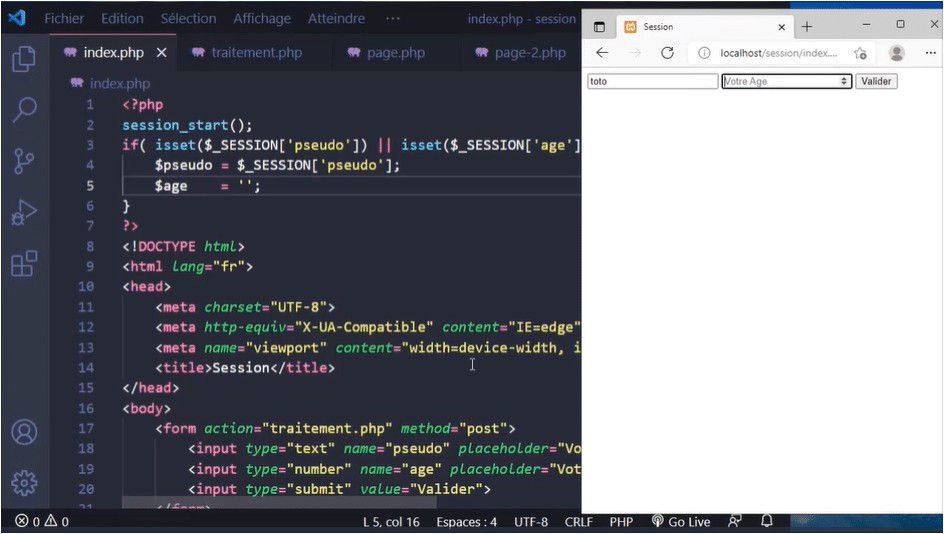Open a new browser tab
This screenshot has width=944, height=534.
(x=807, y=26)
